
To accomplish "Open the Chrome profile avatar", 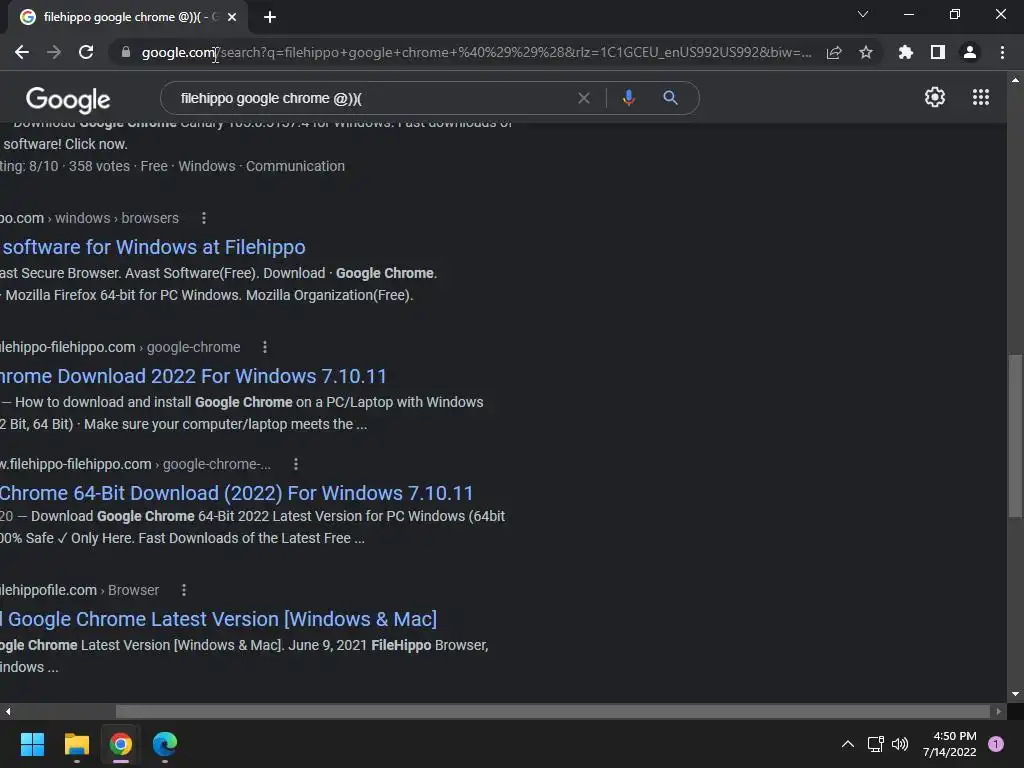I will coord(970,52).
